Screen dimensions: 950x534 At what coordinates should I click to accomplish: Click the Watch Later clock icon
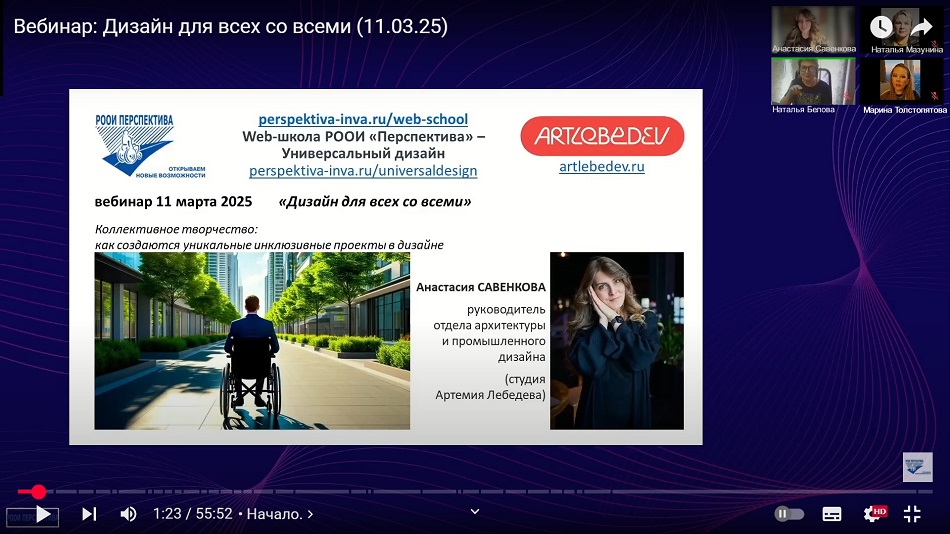pyautogui.click(x=881, y=27)
